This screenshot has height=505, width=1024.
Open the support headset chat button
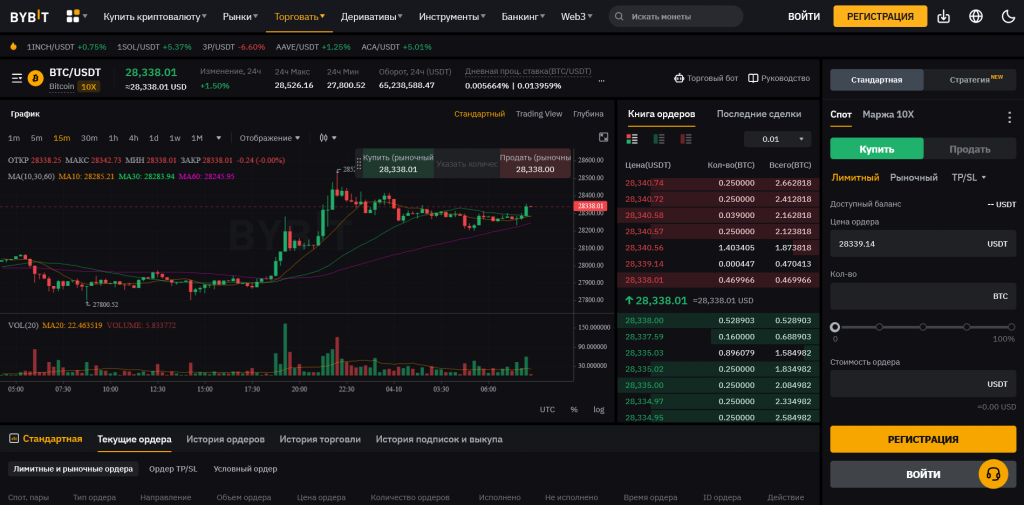pyautogui.click(x=993, y=474)
